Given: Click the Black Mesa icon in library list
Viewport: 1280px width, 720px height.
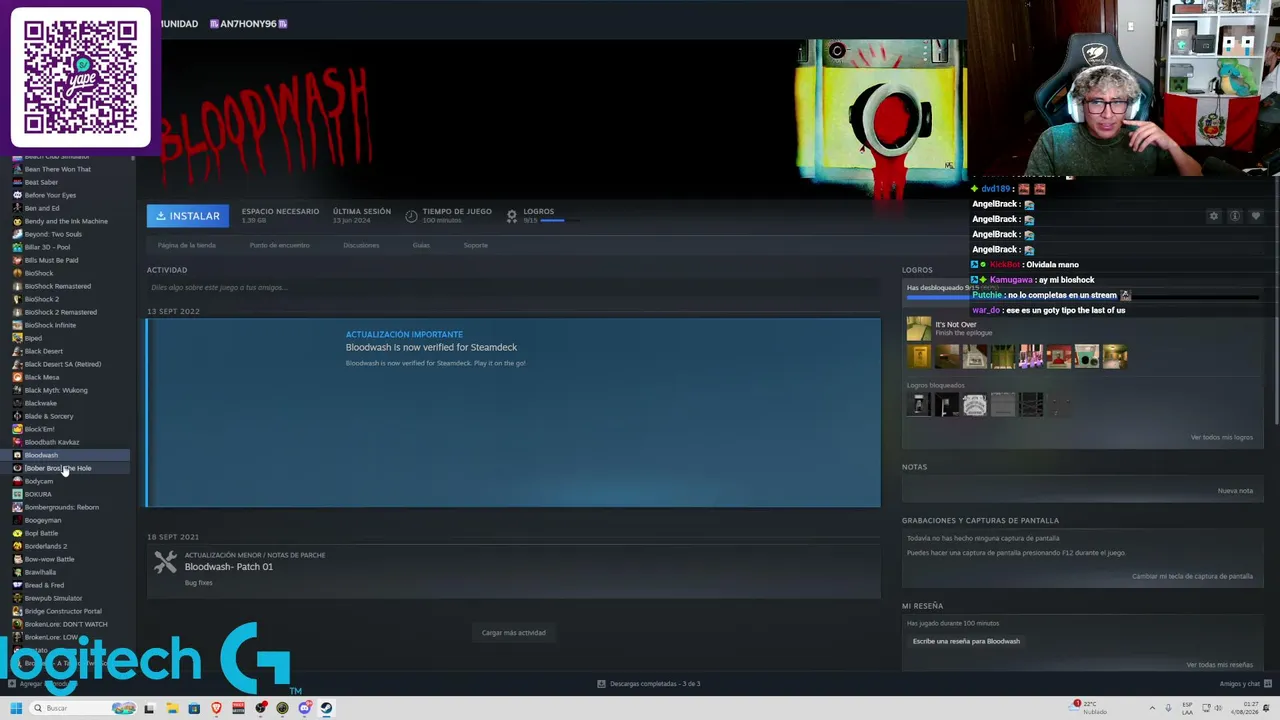Looking at the screenshot, I should [x=17, y=377].
